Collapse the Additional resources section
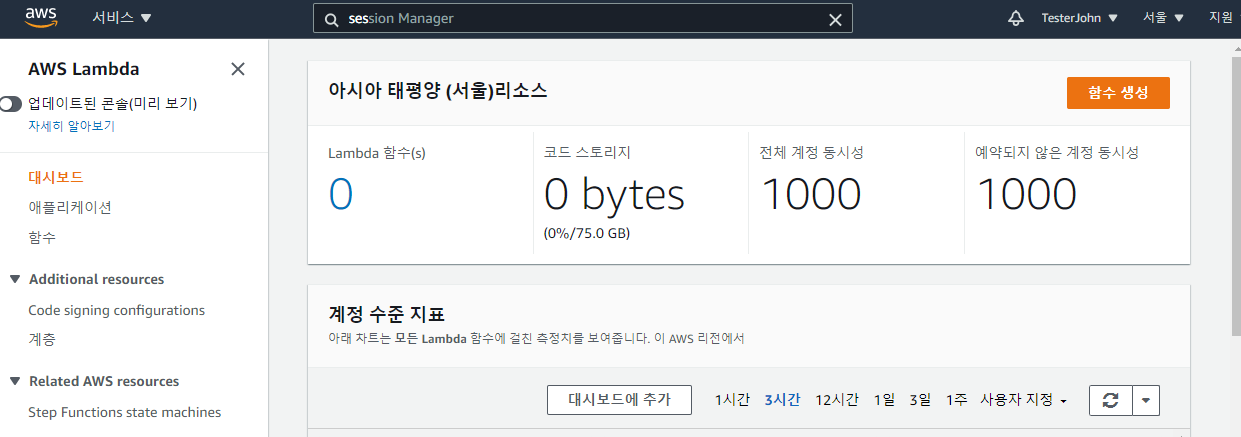Viewport: 1241px width, 437px height. pyautogui.click(x=15, y=279)
